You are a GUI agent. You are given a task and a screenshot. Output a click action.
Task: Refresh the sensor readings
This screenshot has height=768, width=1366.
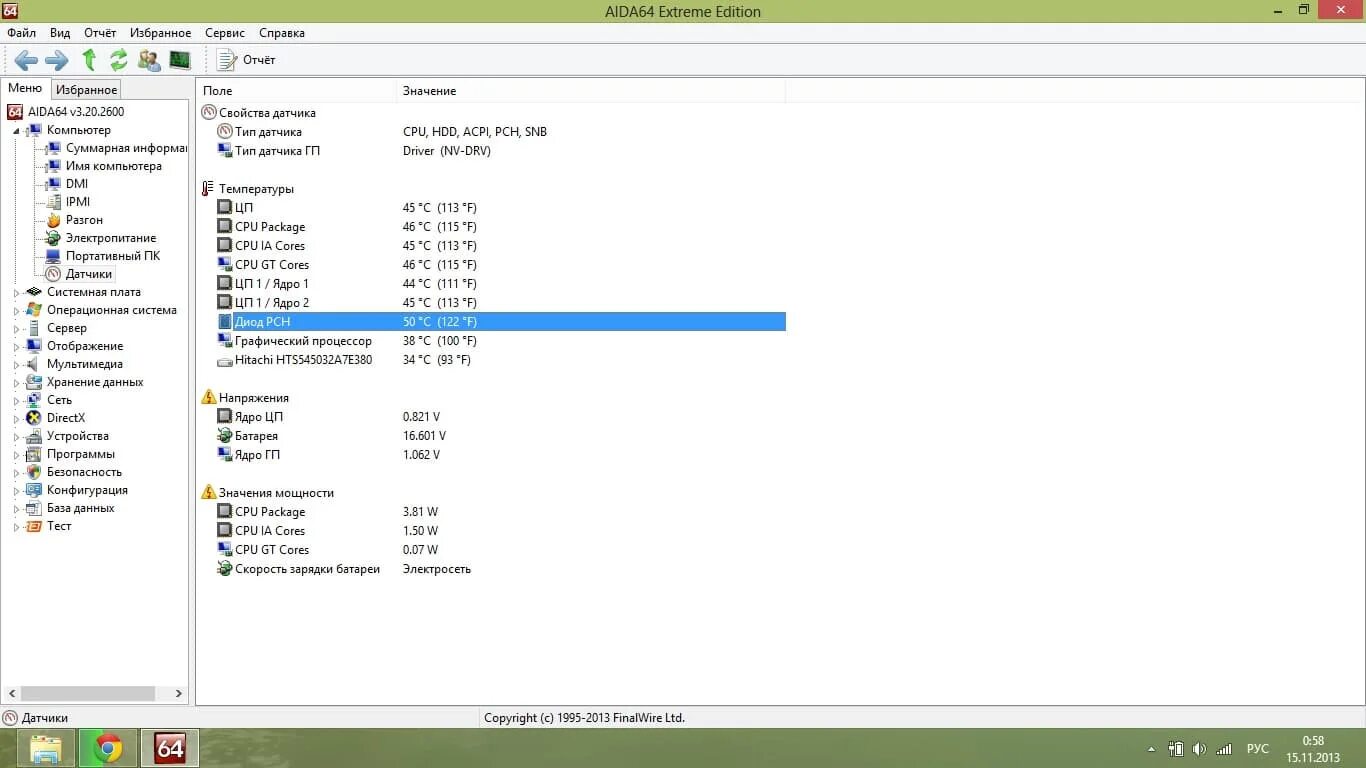pos(119,60)
